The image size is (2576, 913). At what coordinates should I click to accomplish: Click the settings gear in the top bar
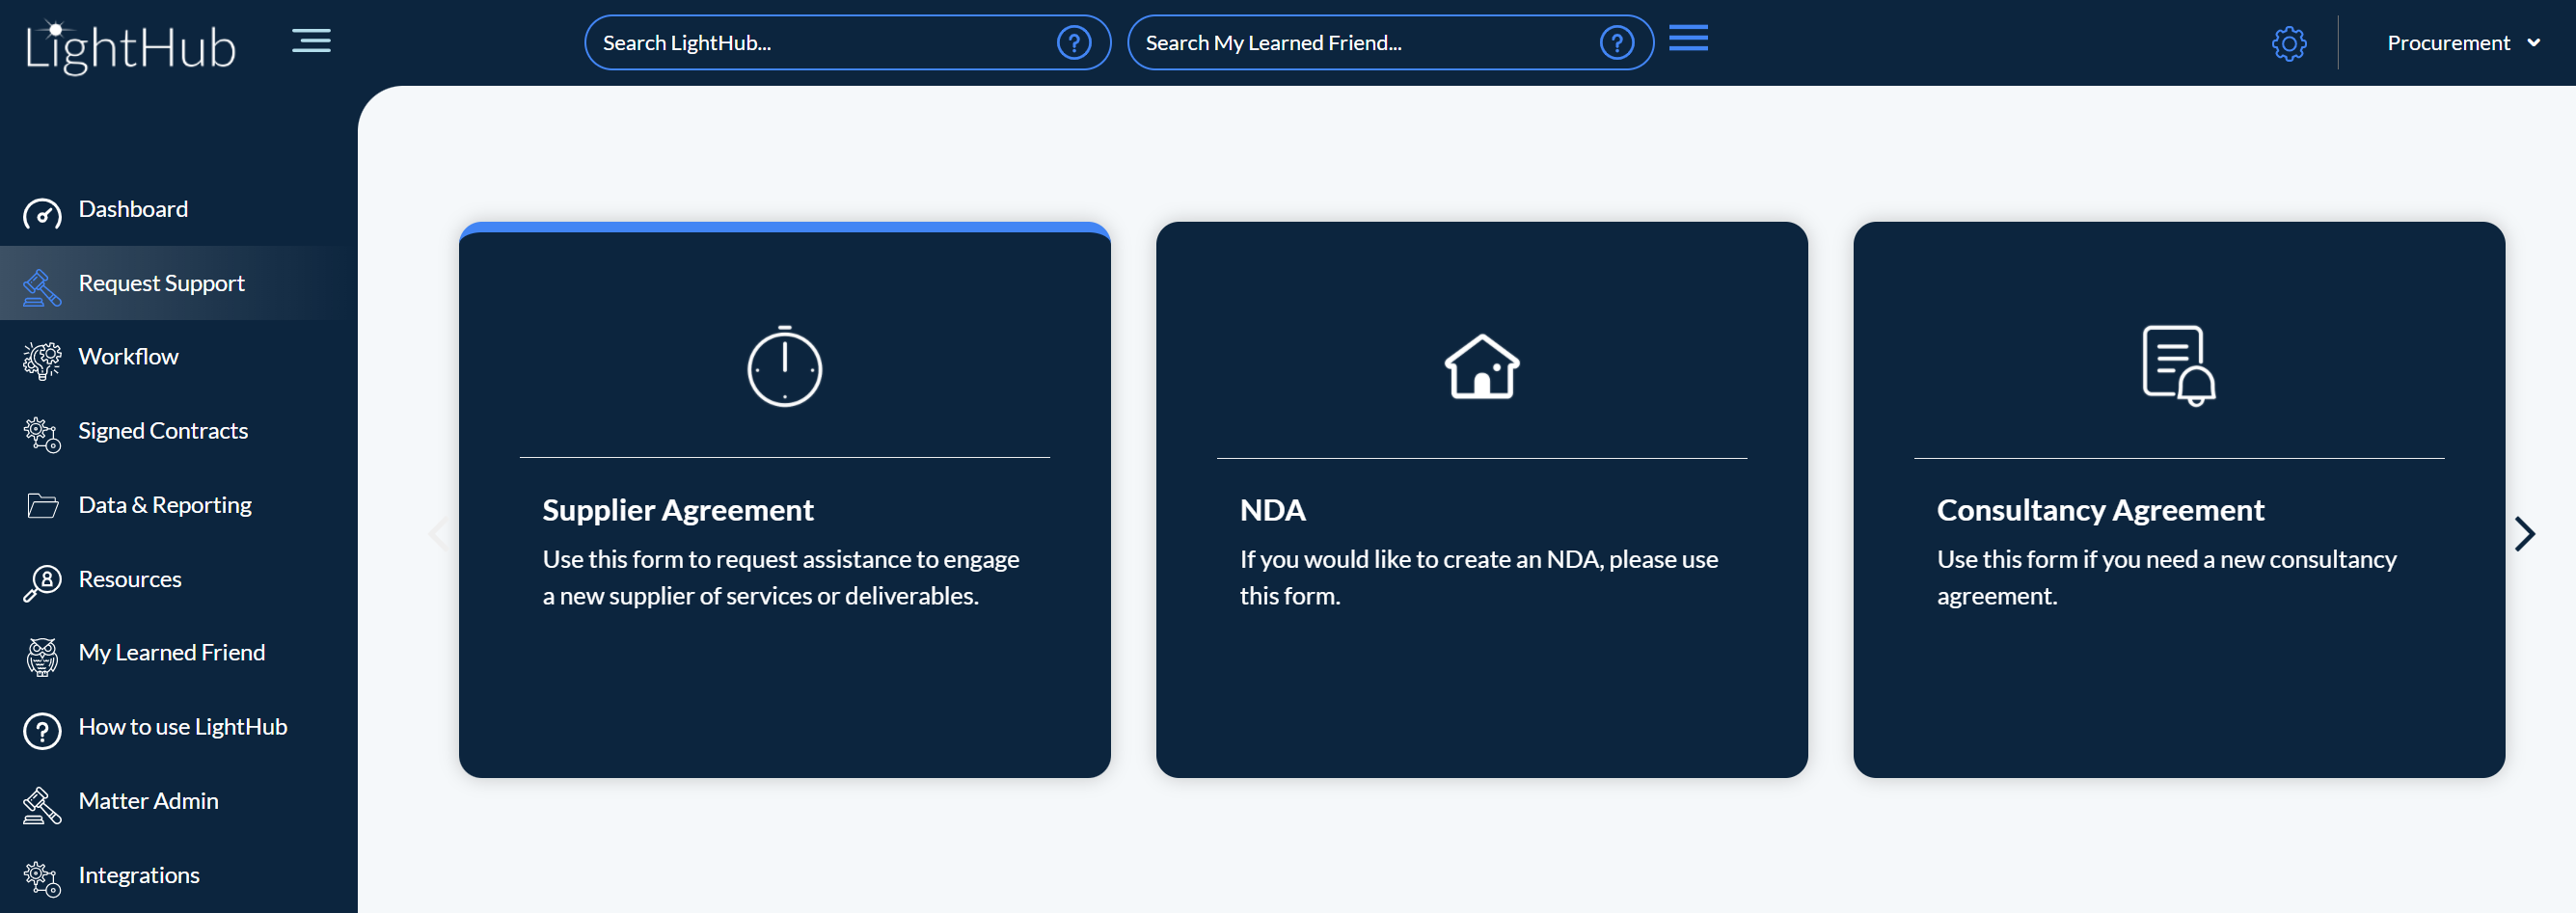[2289, 42]
